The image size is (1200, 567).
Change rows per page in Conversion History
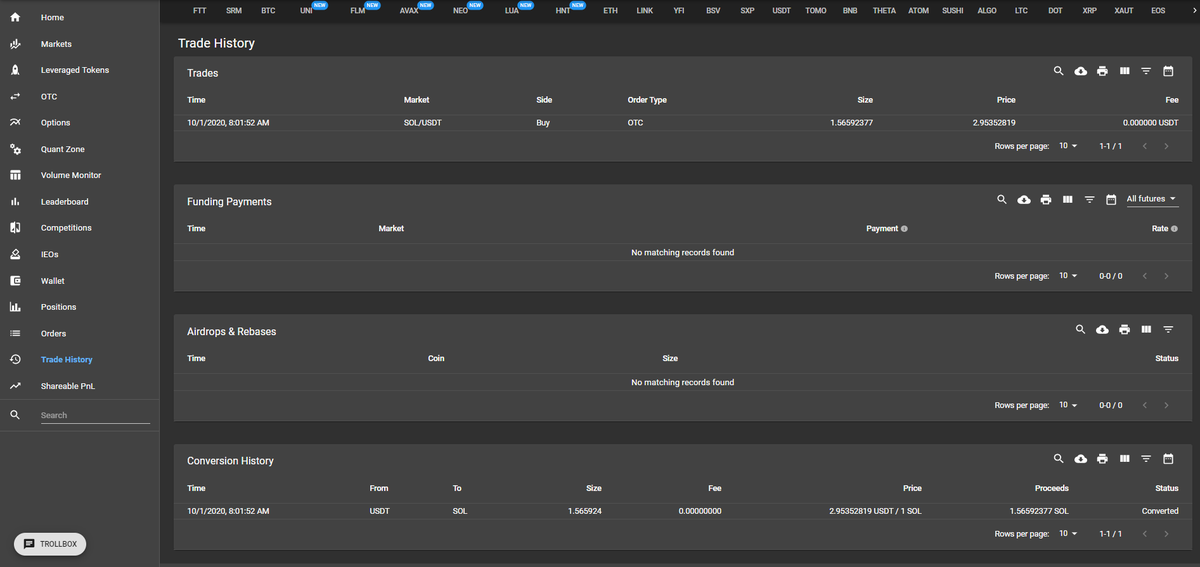1068,534
